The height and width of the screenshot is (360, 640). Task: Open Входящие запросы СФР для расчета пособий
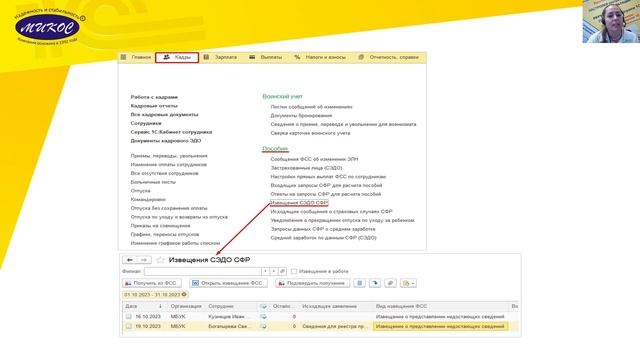tap(326, 185)
